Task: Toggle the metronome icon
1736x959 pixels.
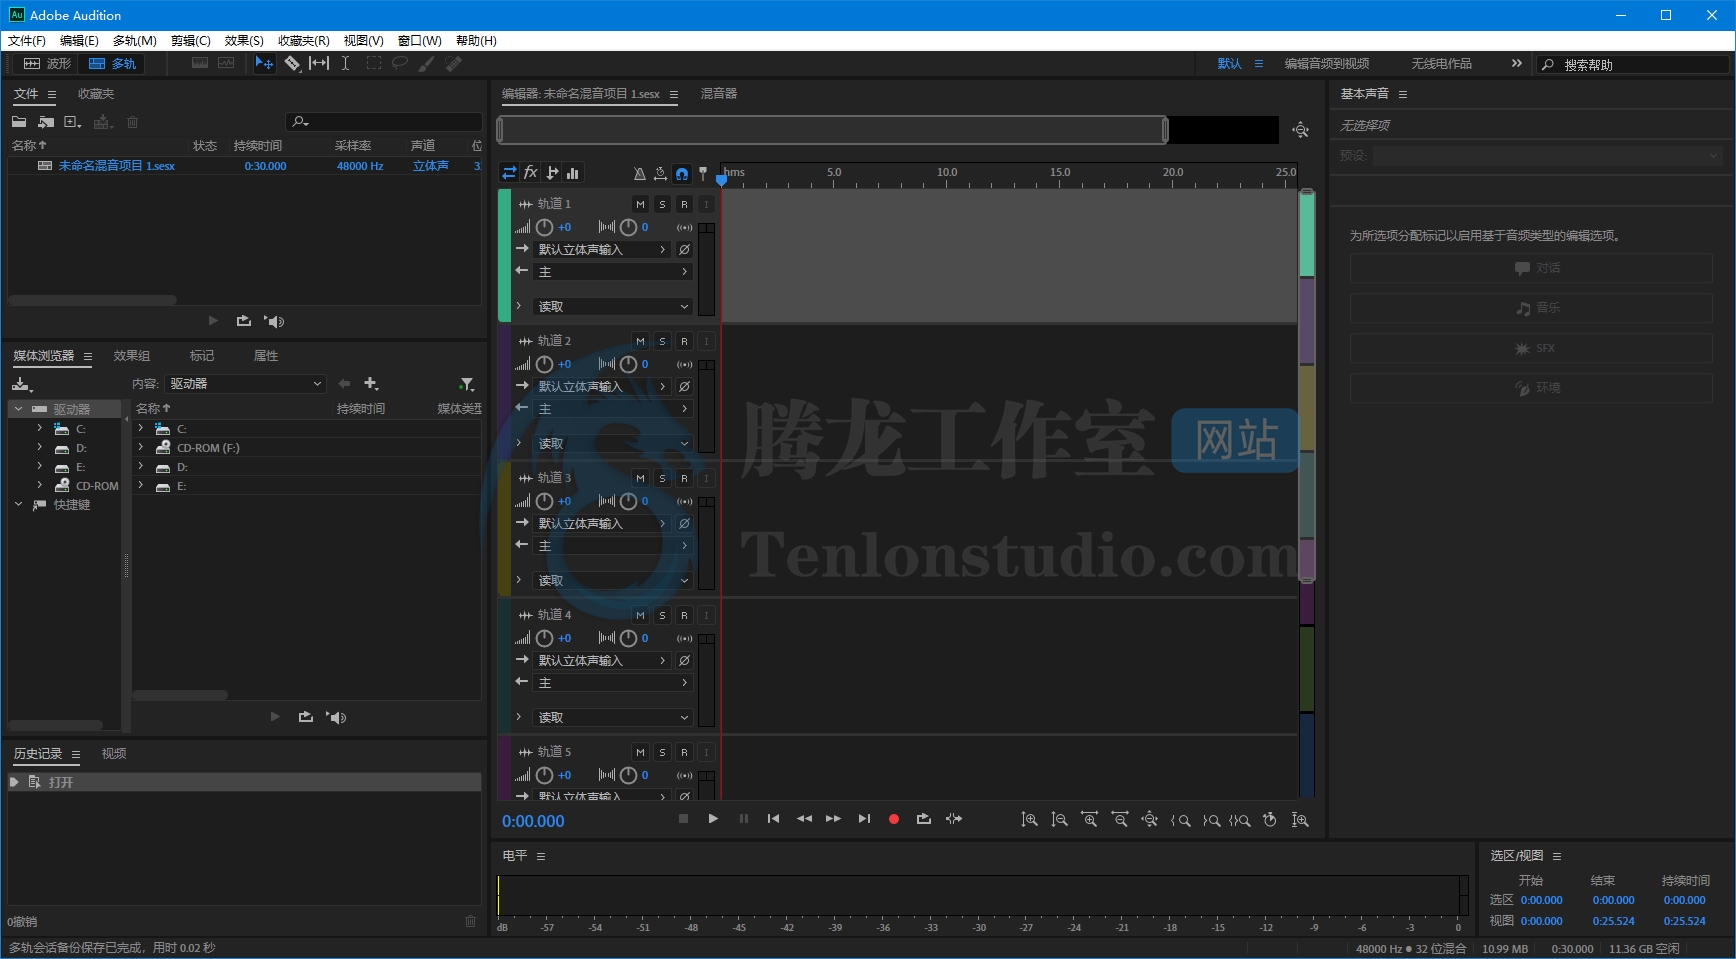Action: point(639,173)
